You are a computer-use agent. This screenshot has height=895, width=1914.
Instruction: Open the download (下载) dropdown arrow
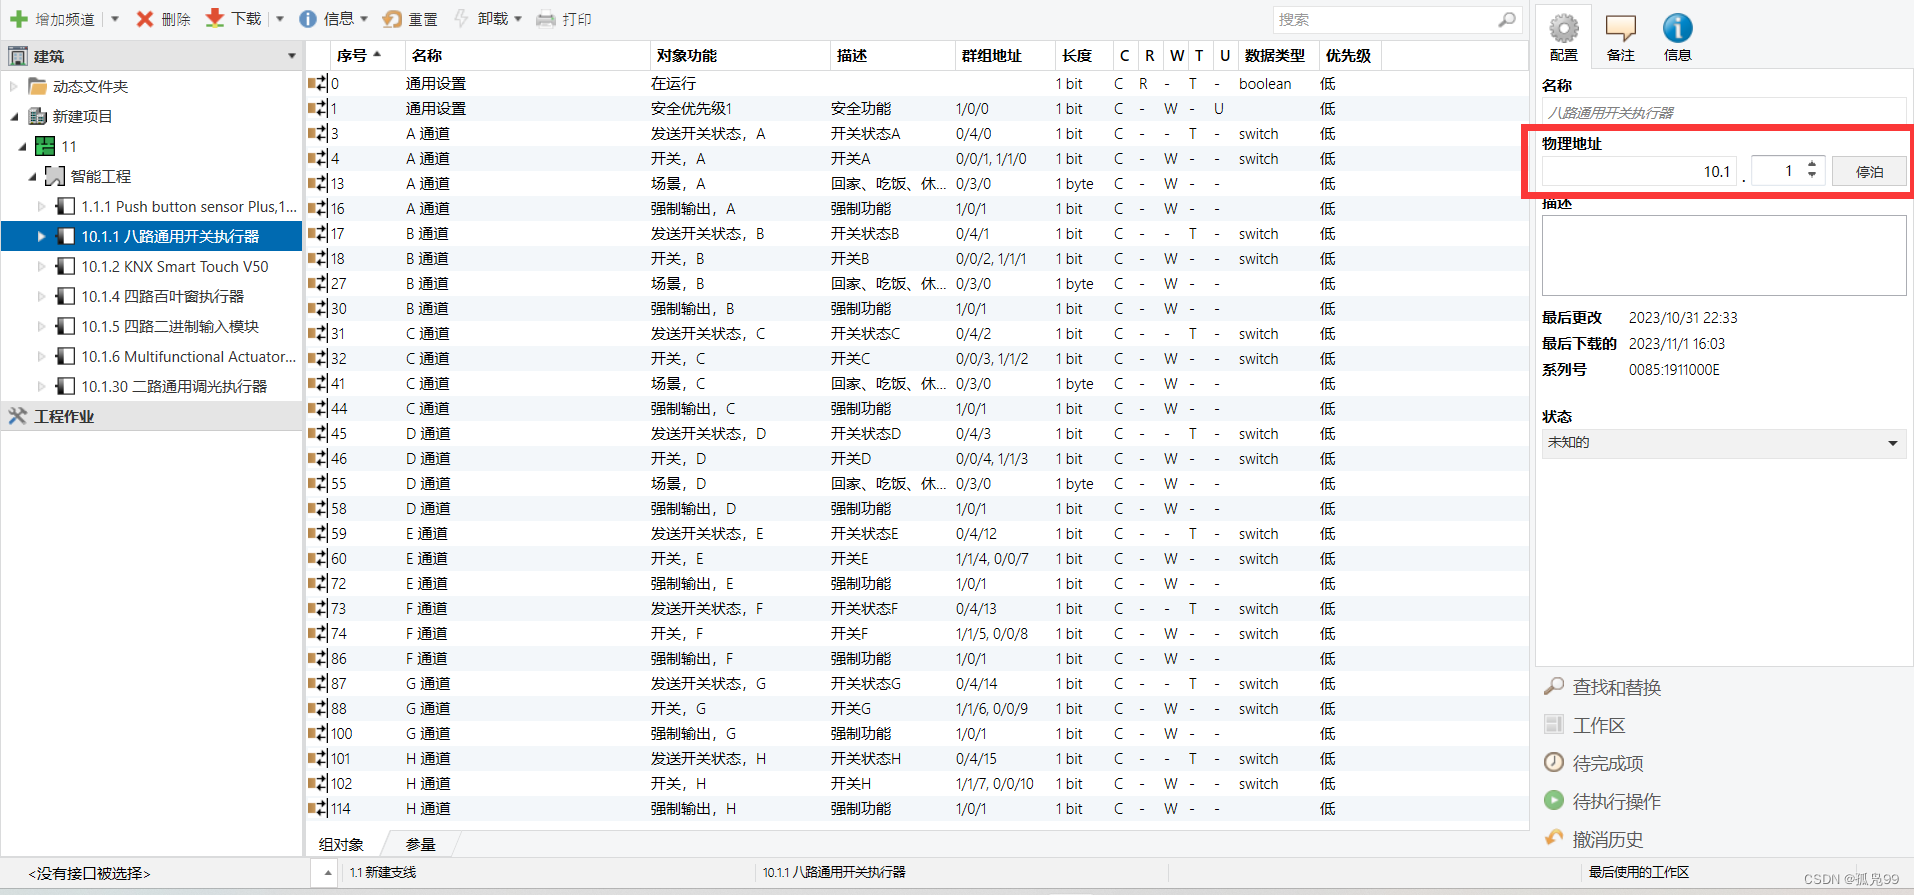[x=280, y=19]
